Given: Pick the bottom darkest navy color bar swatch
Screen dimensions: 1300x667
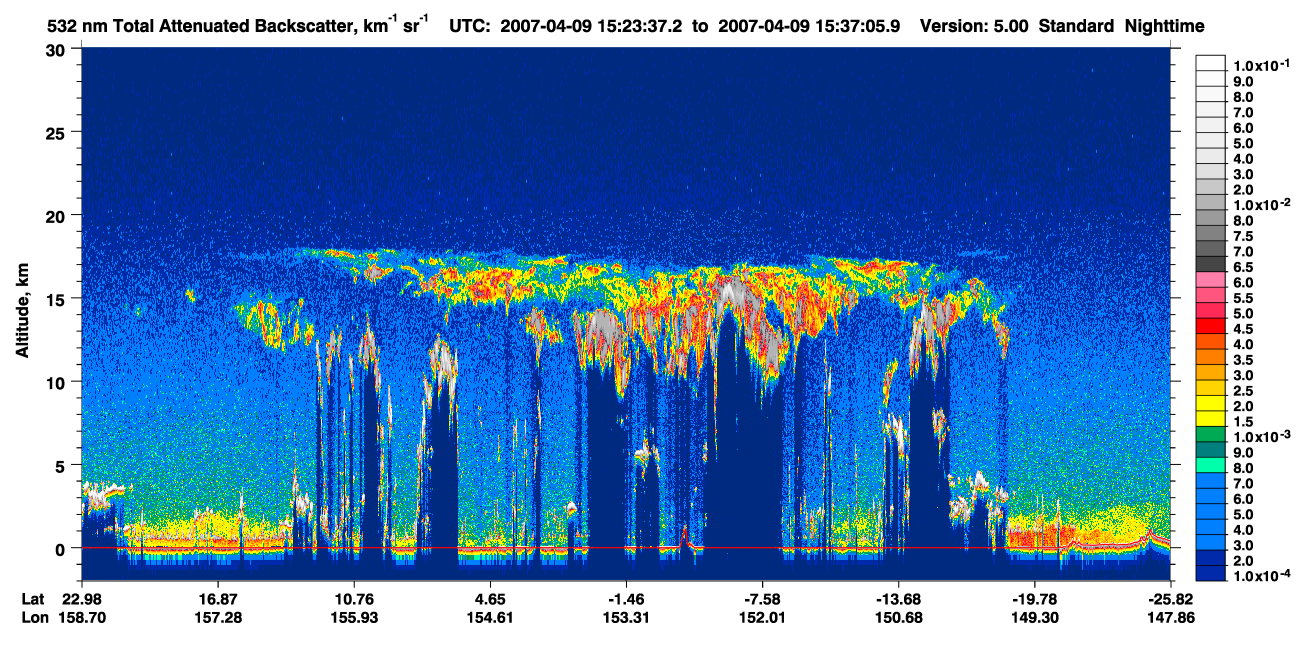Looking at the screenshot, I should tap(1210, 574).
